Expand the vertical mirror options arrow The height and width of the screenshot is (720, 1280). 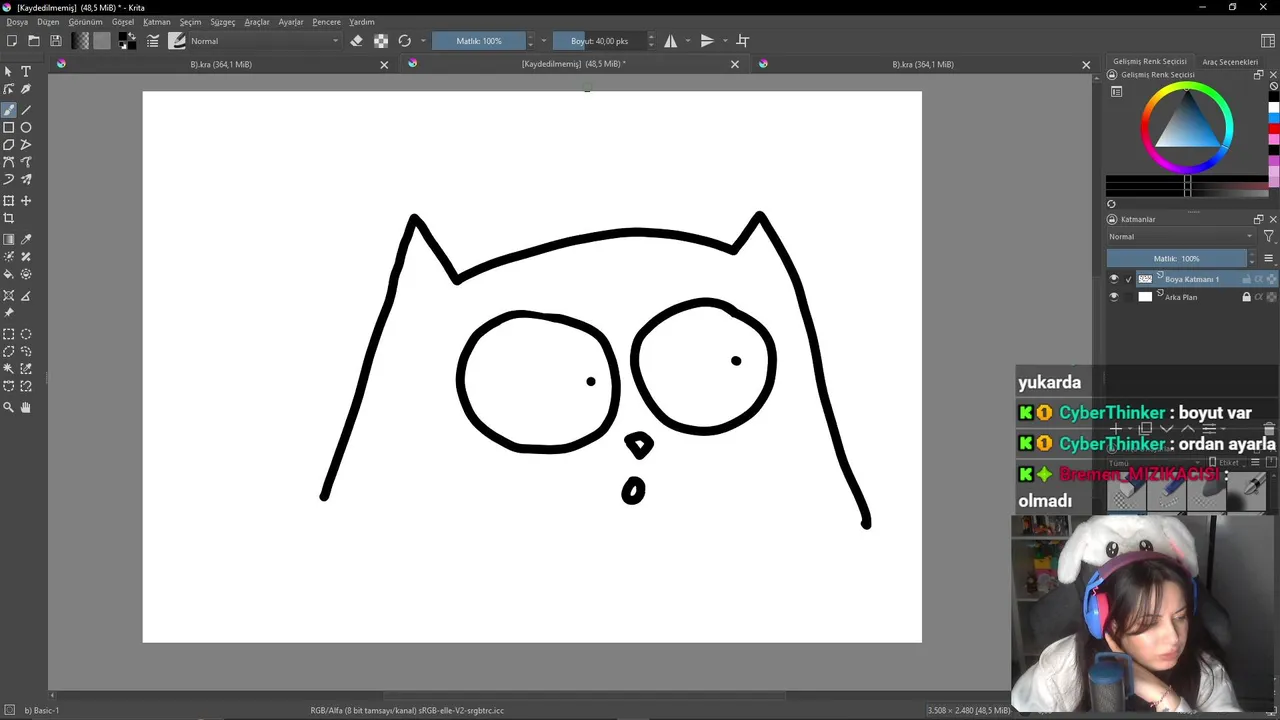(724, 41)
